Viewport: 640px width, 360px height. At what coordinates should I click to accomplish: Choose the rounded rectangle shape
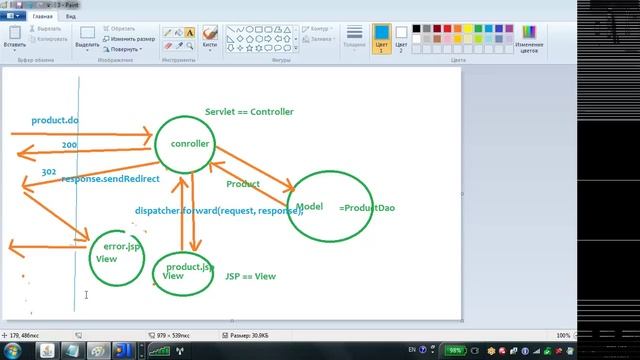[268, 29]
